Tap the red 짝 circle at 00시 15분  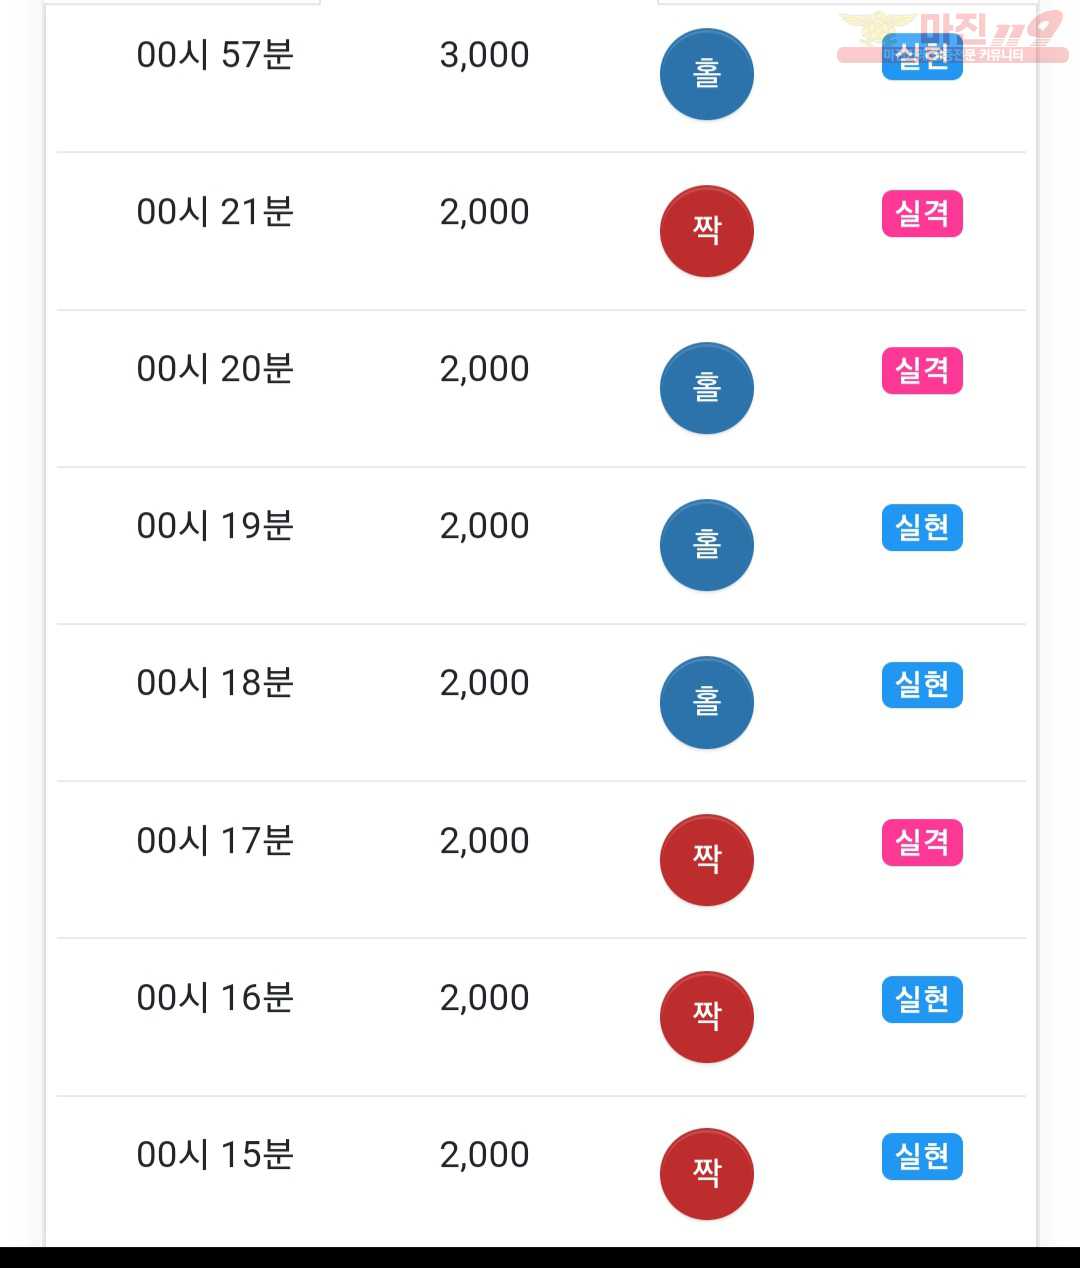click(706, 1174)
